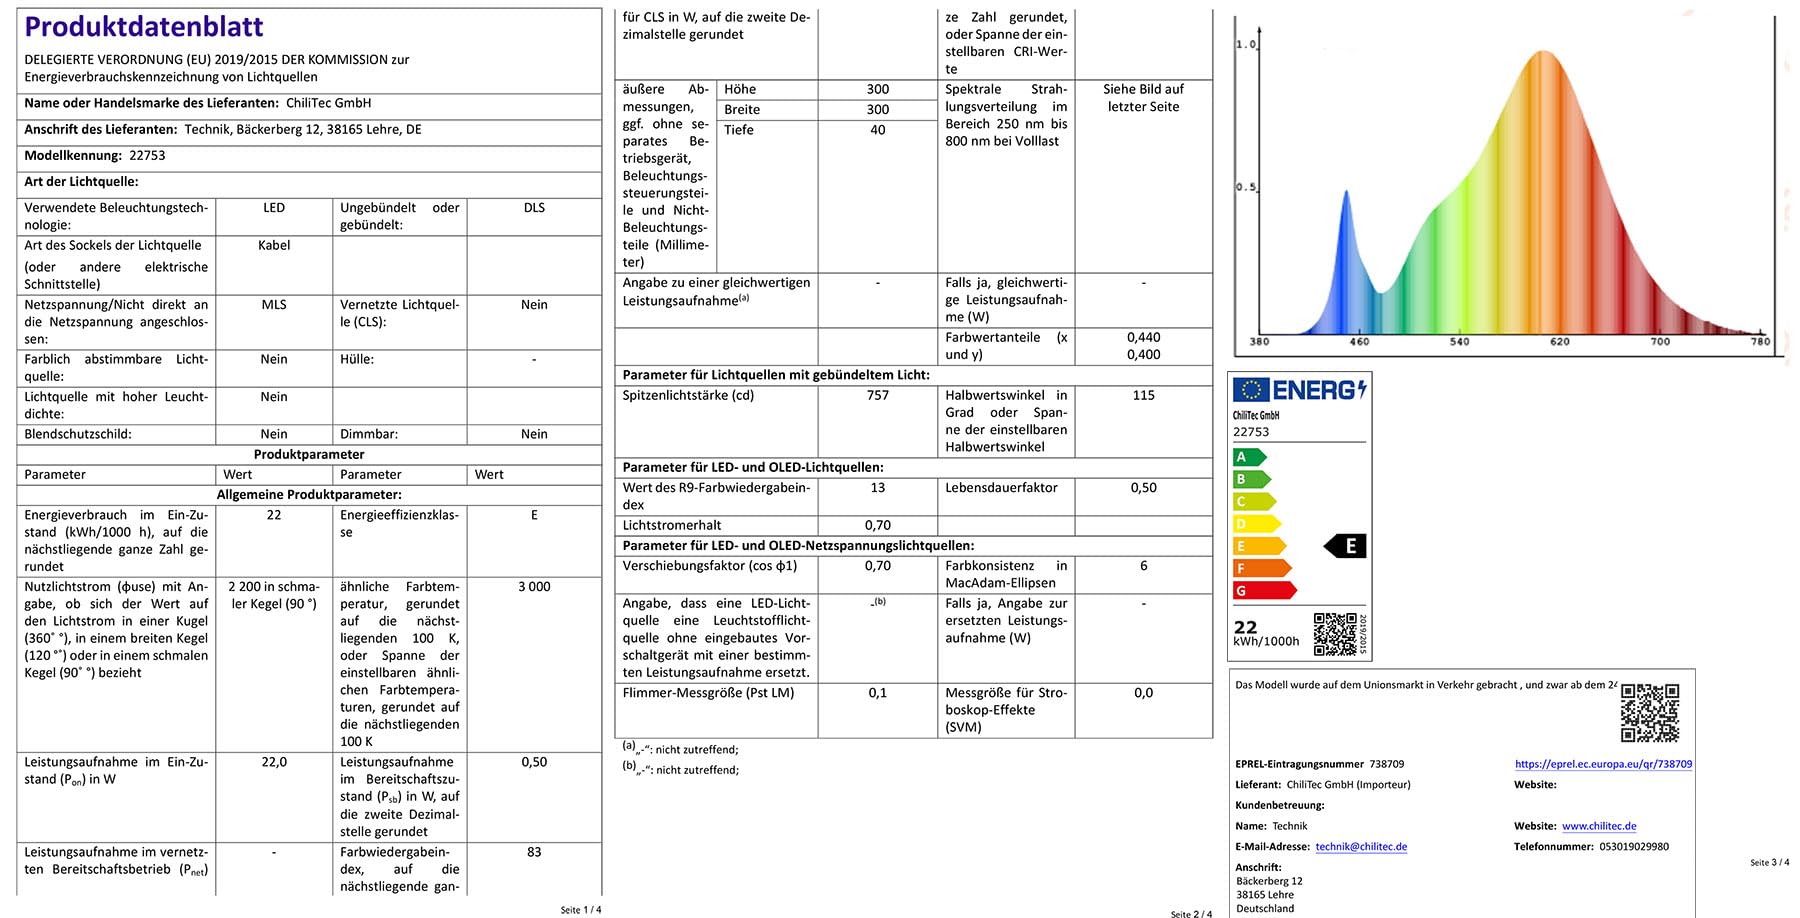Click the 'Seite 1 / 4' page footer
This screenshot has height=918, width=1800.
(581, 910)
